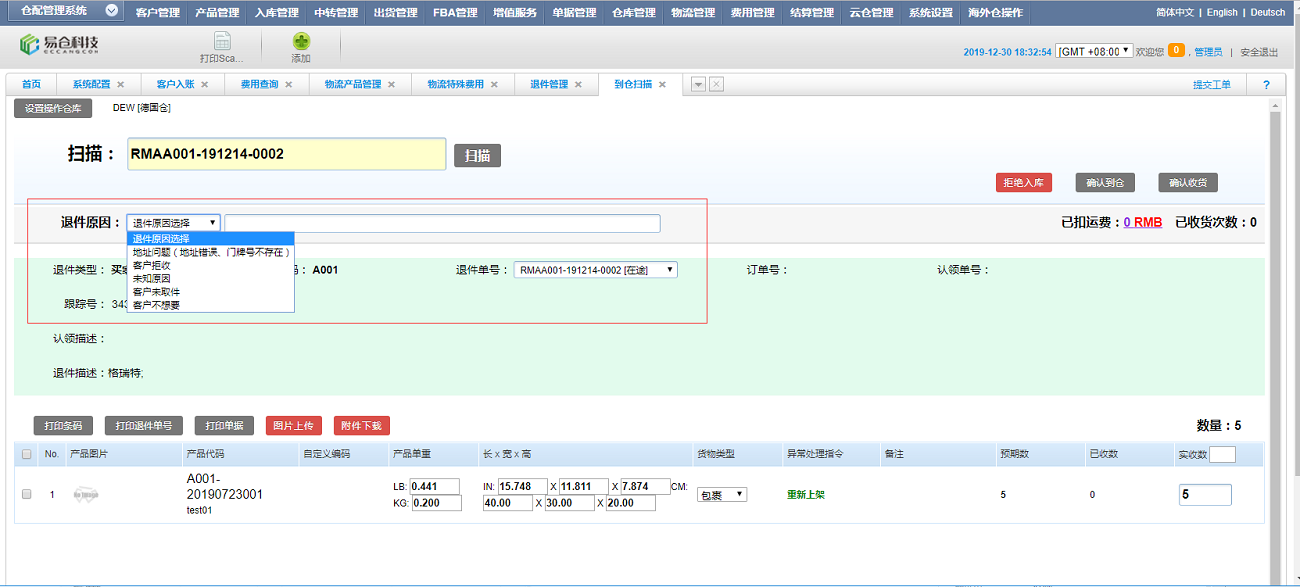This screenshot has height=587, width=1300.
Task: Click the green 添加 plus icon
Action: (x=301, y=42)
